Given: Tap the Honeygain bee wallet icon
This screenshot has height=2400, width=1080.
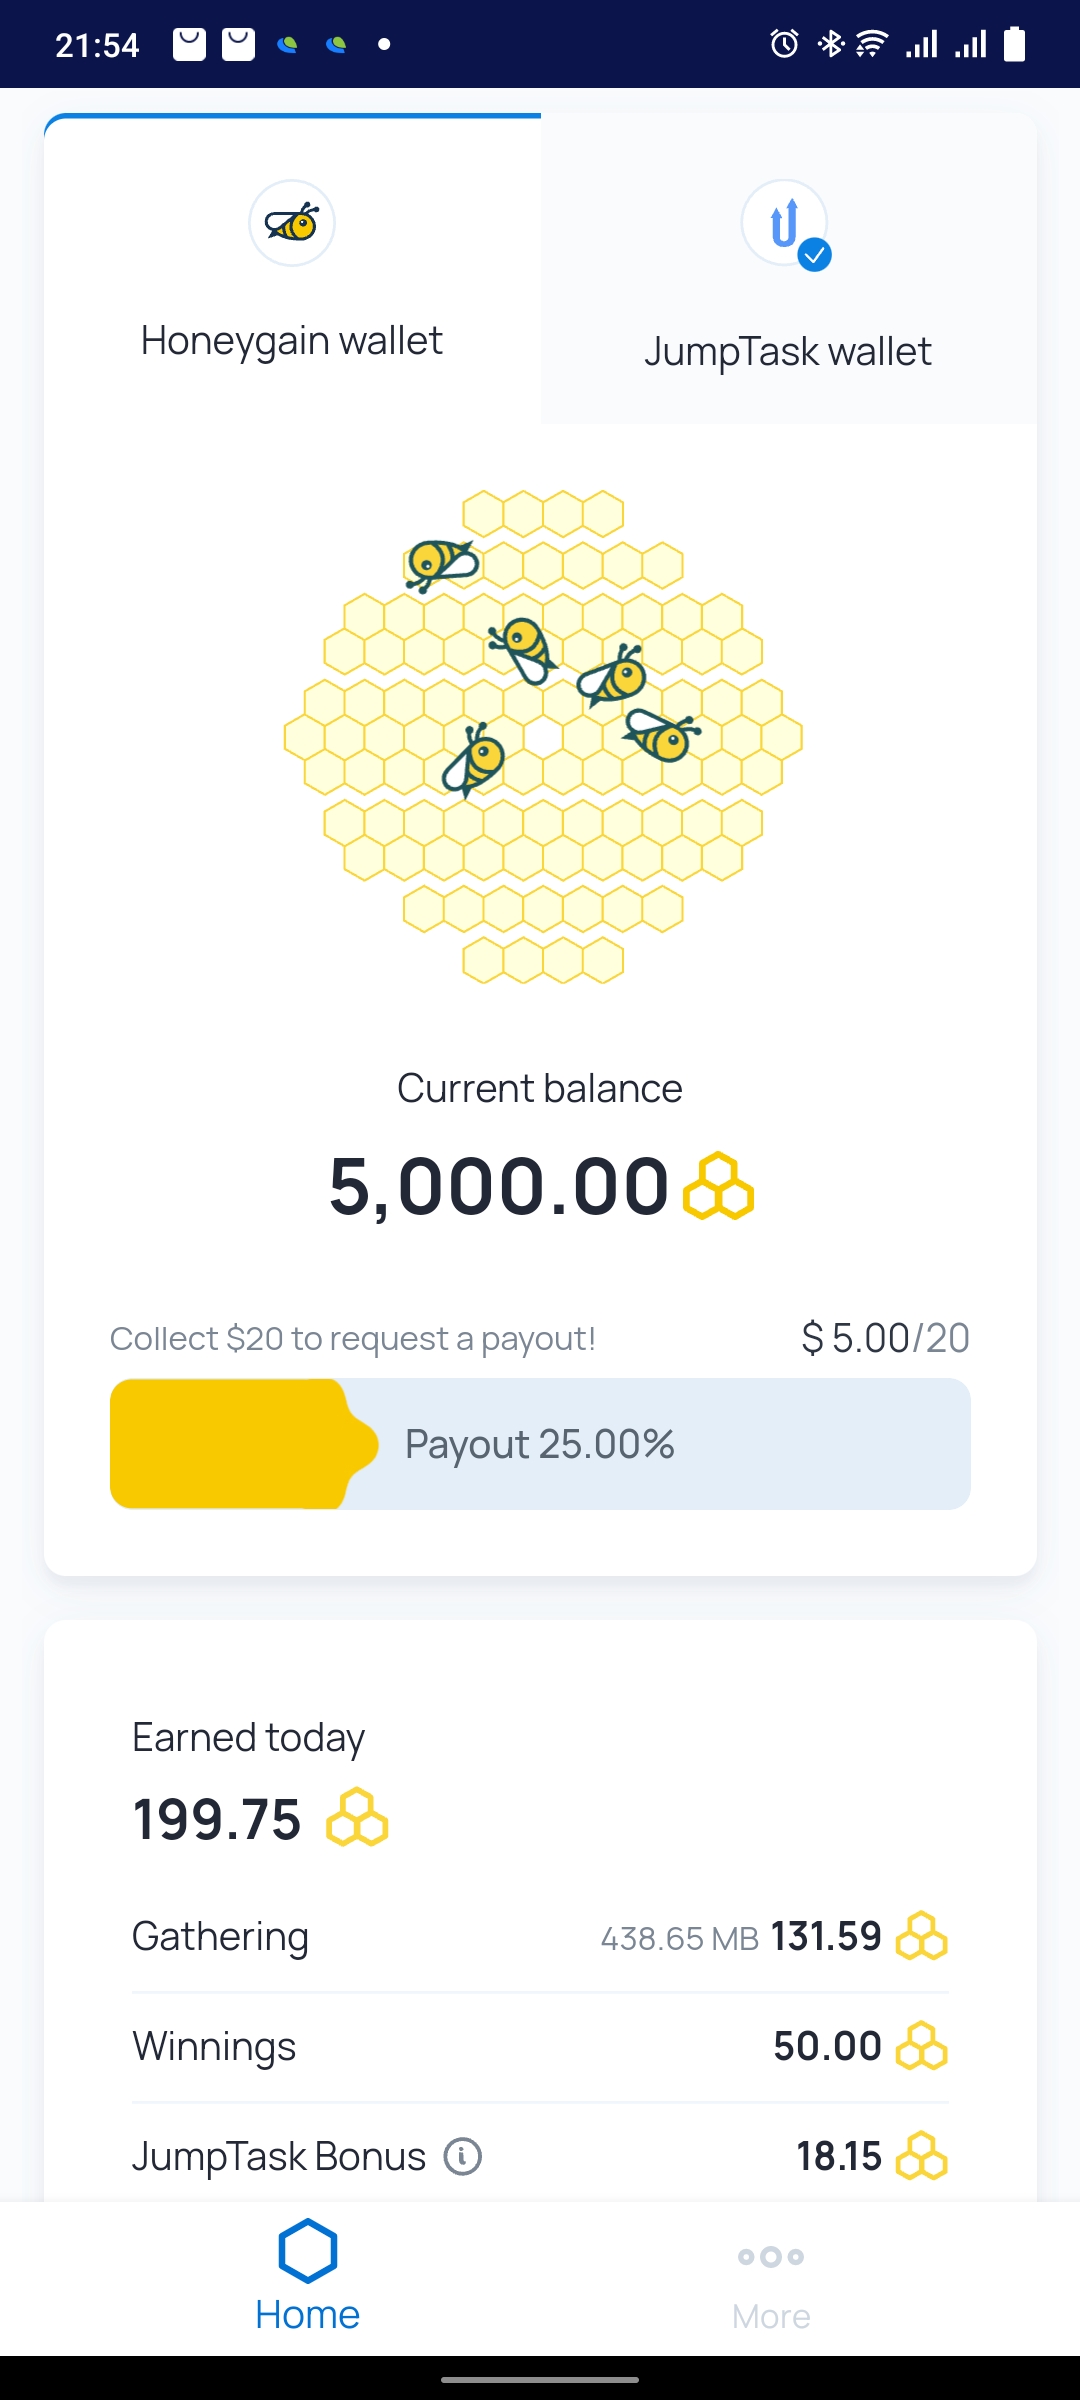Looking at the screenshot, I should click(x=292, y=223).
